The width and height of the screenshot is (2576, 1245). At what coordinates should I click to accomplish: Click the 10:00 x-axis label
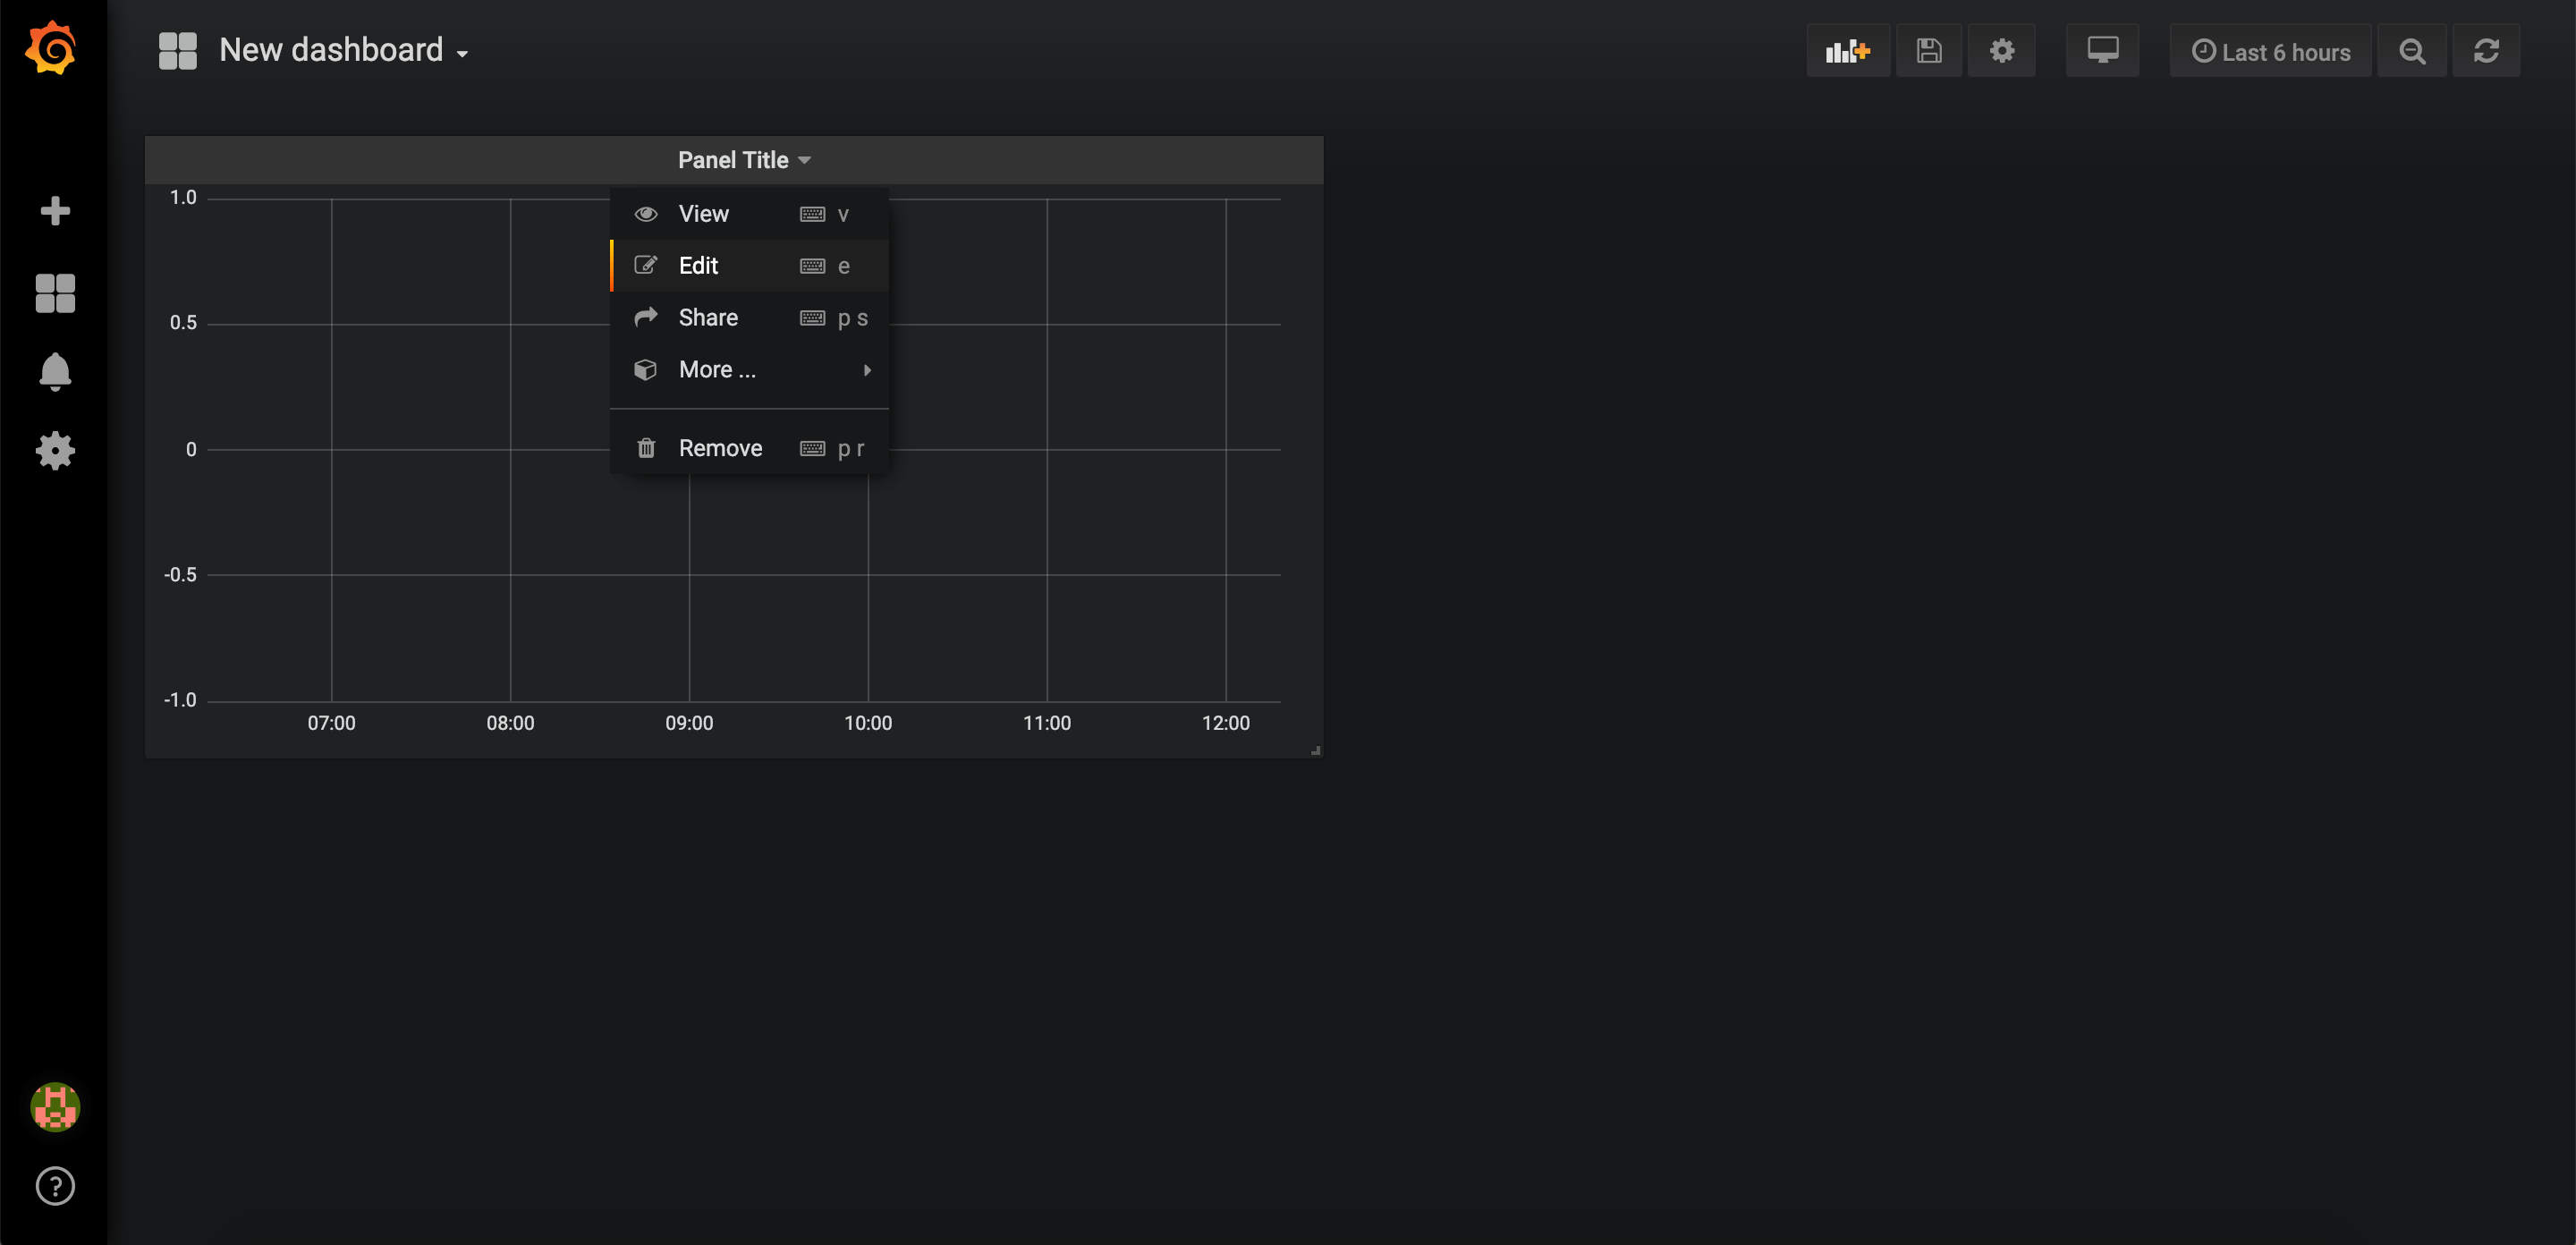[x=868, y=723]
